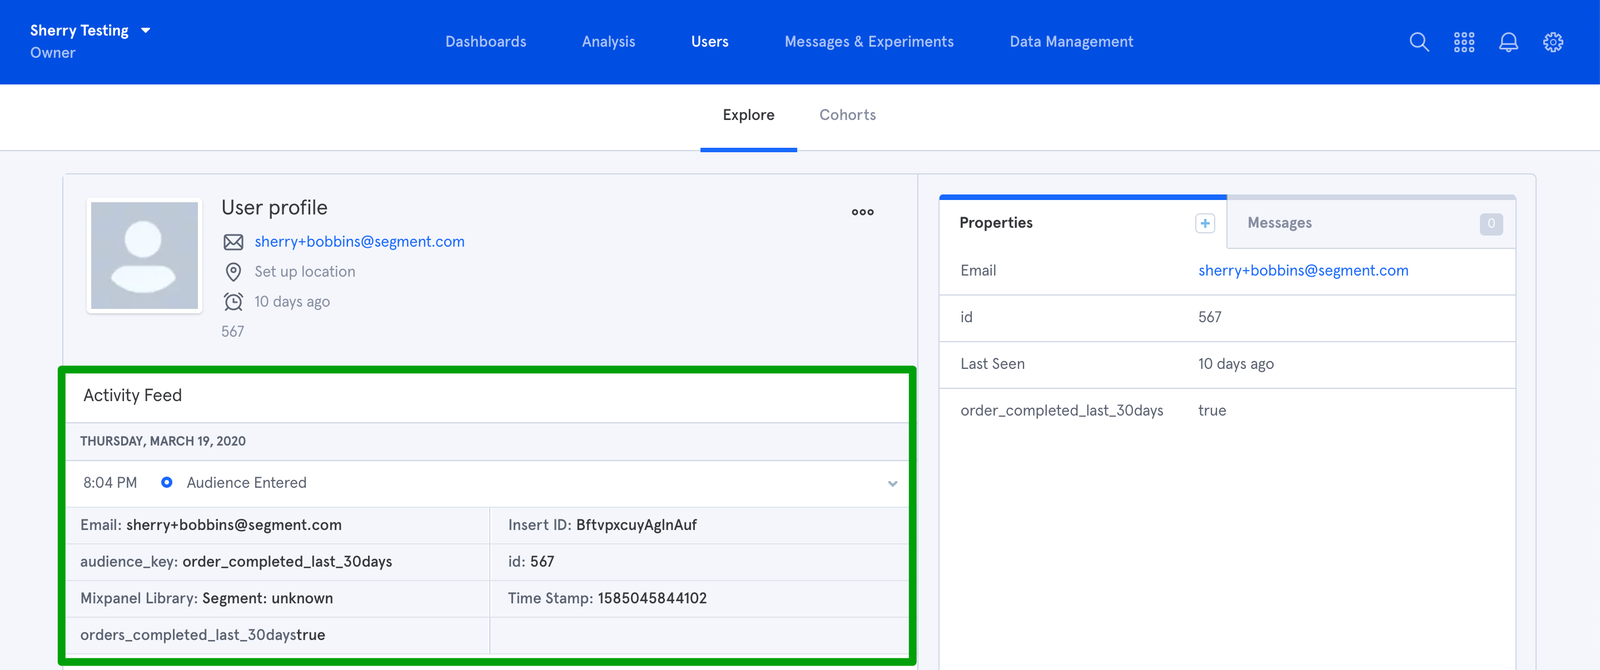This screenshot has height=670, width=1600.
Task: Open the settings gear icon
Action: [x=1553, y=42]
